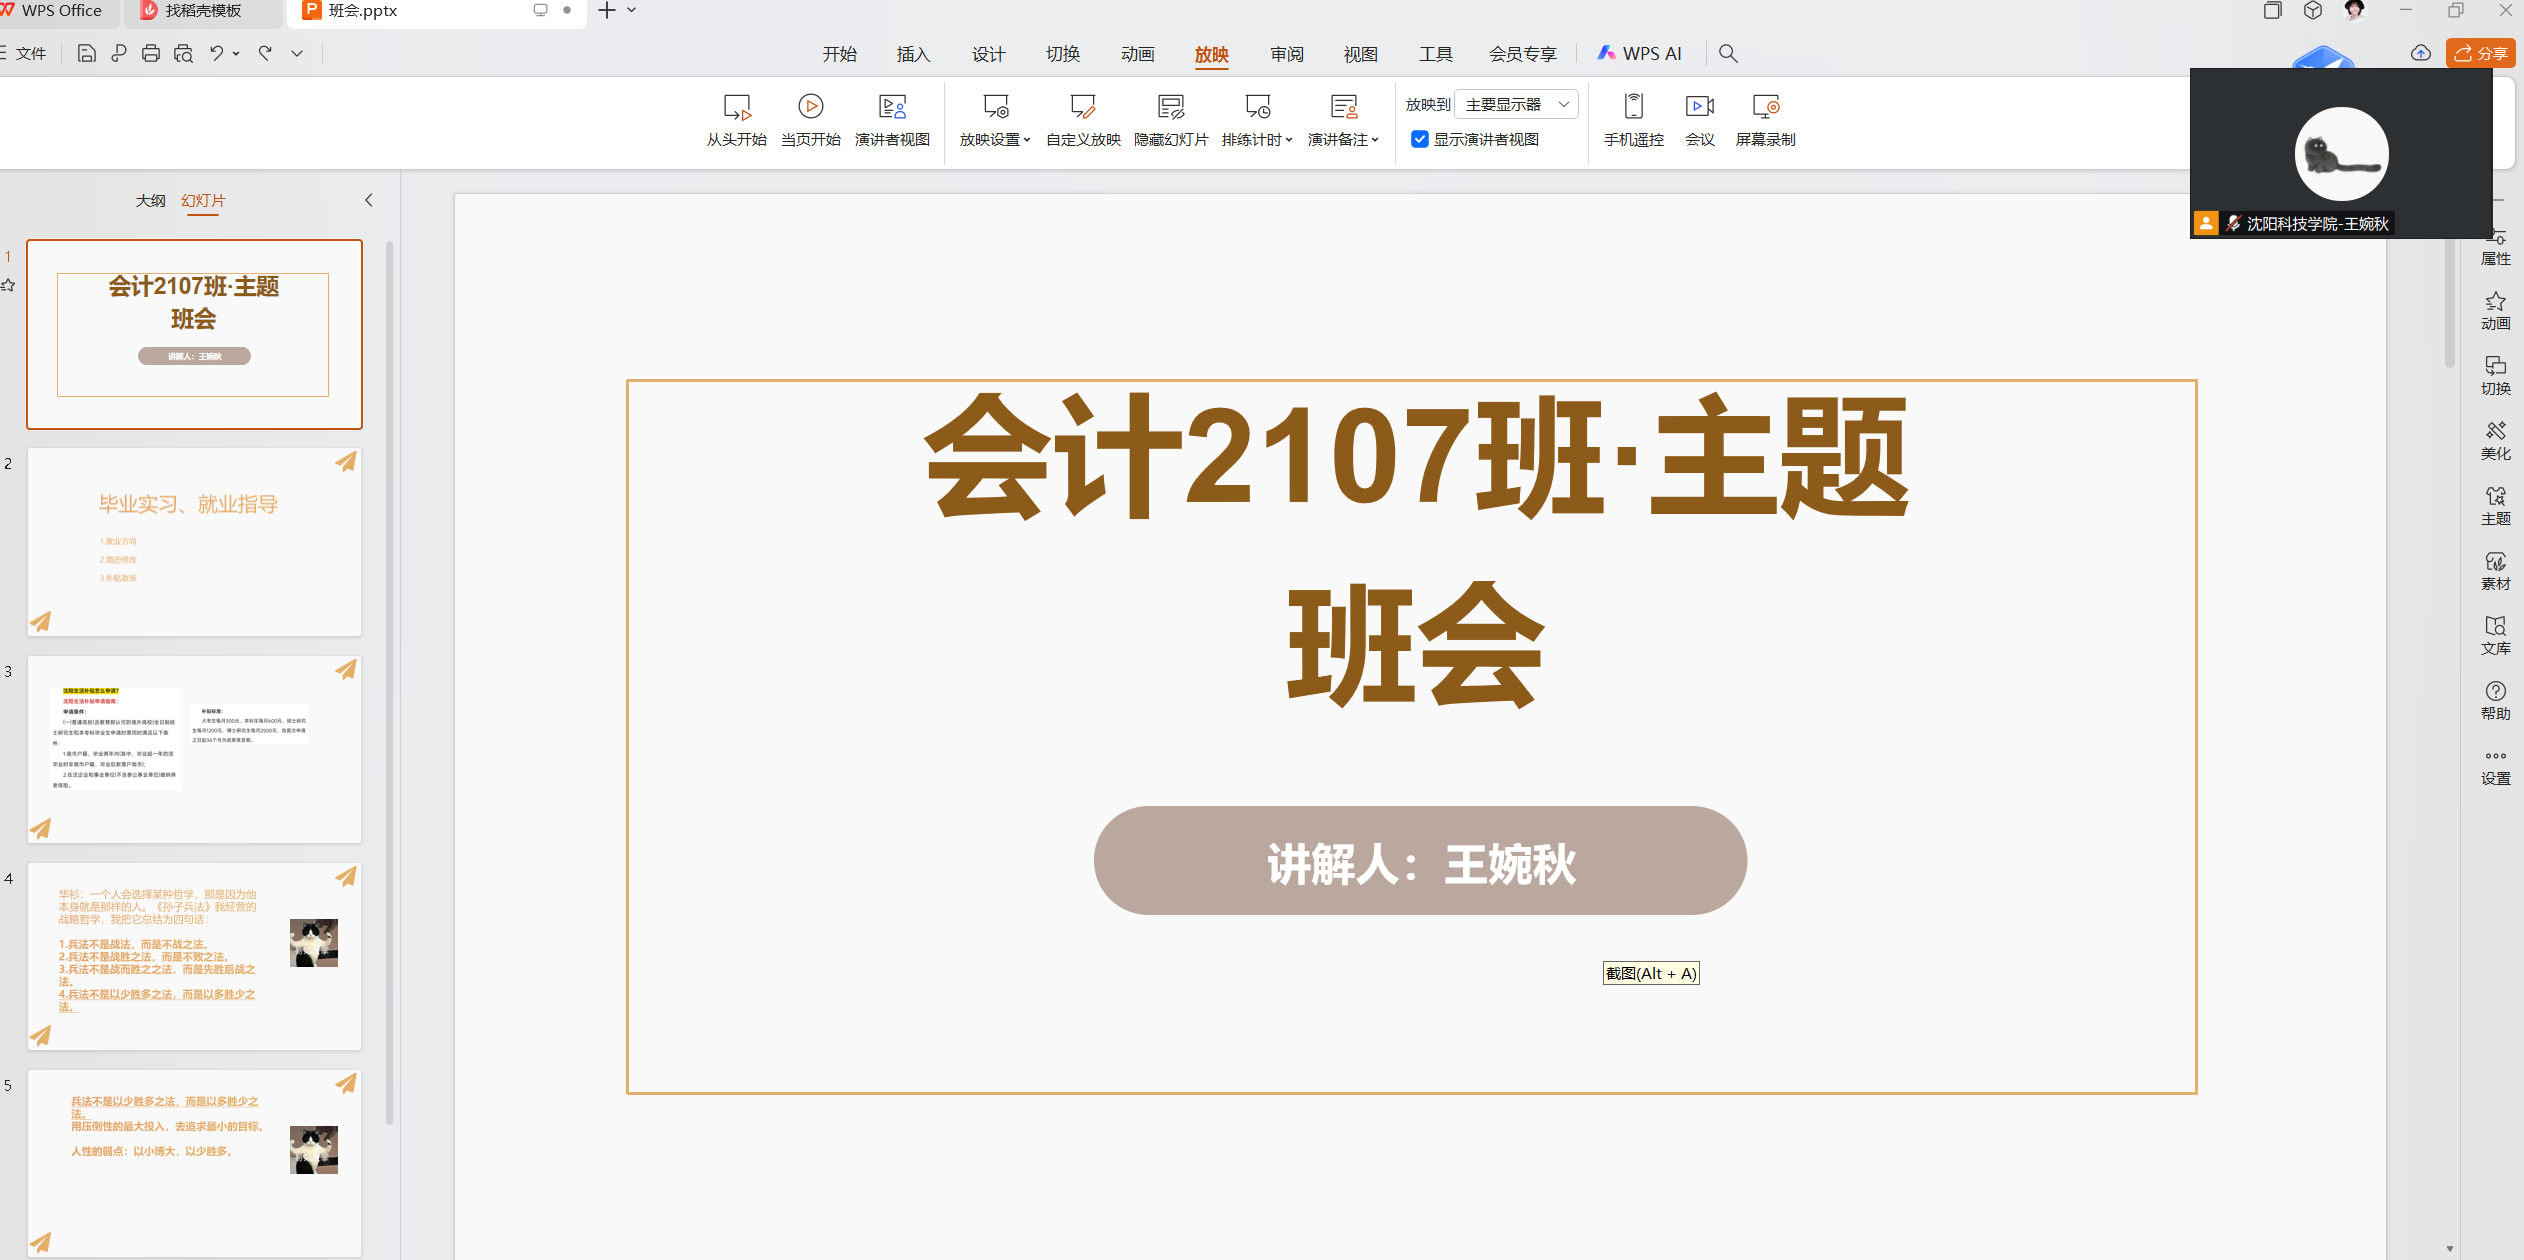2524x1260 pixels.
Task: Uncheck 显示演讲者视图 checkbox
Action: pyautogui.click(x=1420, y=139)
